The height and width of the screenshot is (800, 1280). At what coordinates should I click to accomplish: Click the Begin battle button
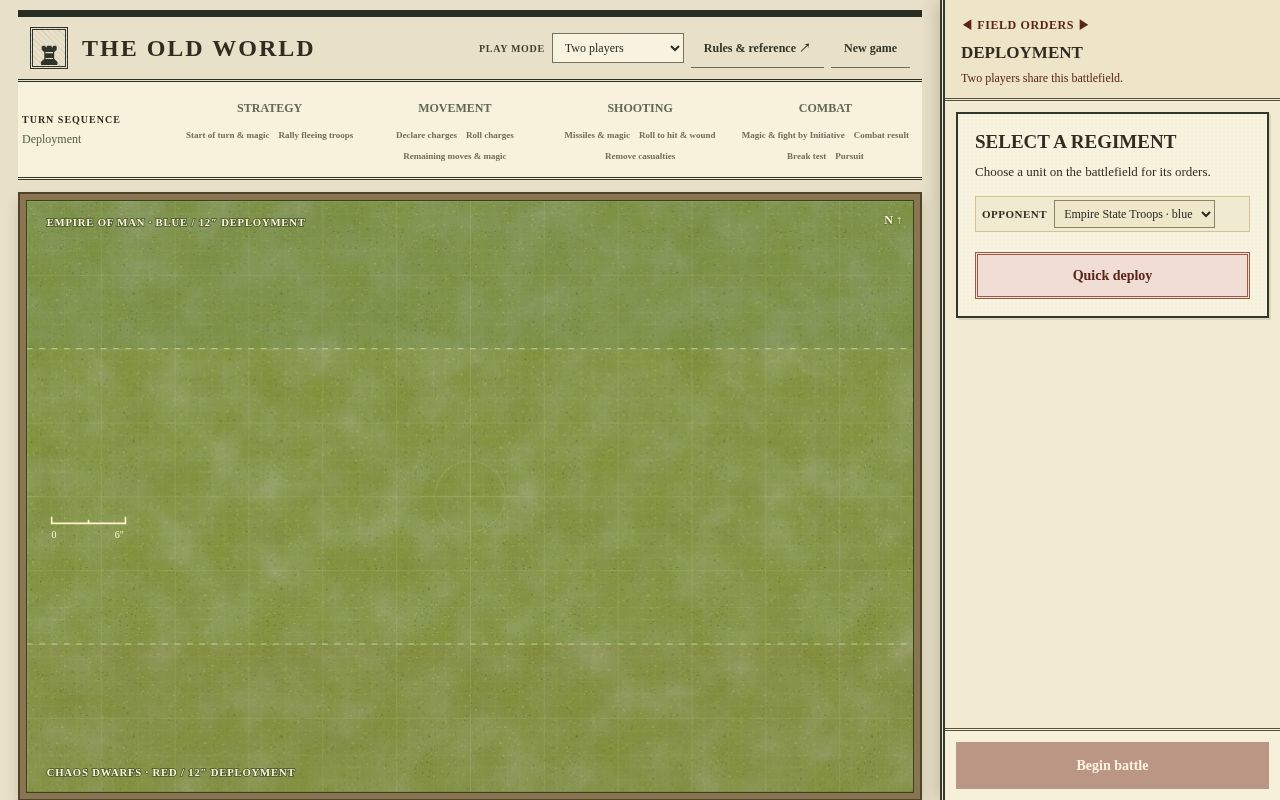click(x=1112, y=765)
